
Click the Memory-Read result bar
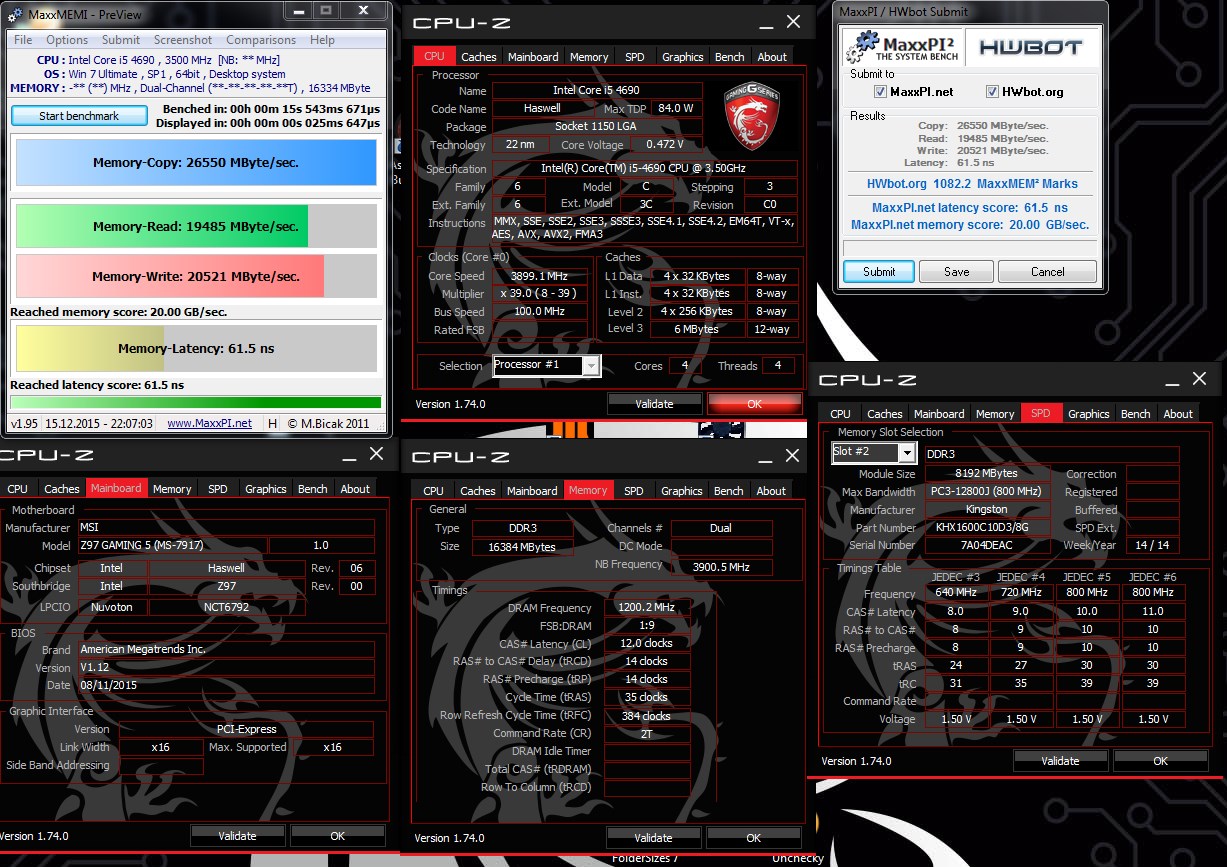[x=196, y=227]
